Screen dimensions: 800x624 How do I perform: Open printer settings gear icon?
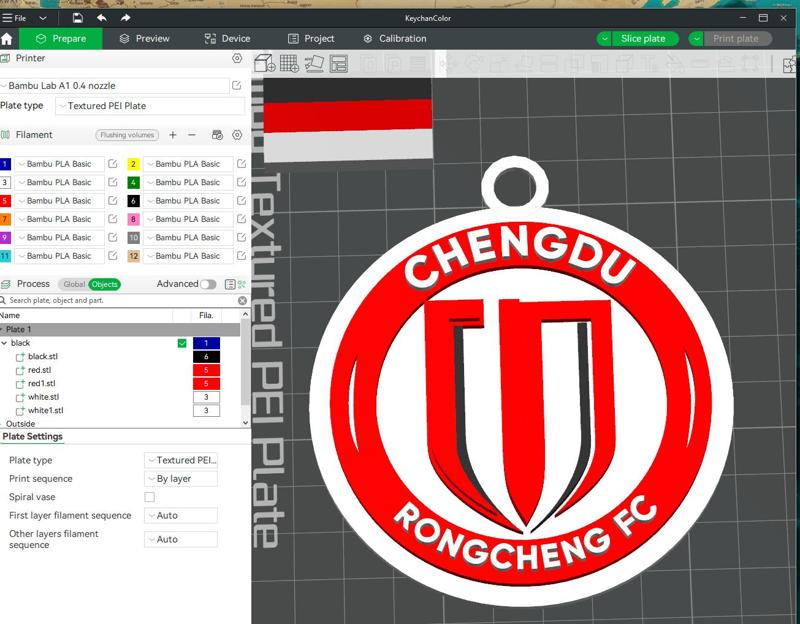(x=237, y=58)
